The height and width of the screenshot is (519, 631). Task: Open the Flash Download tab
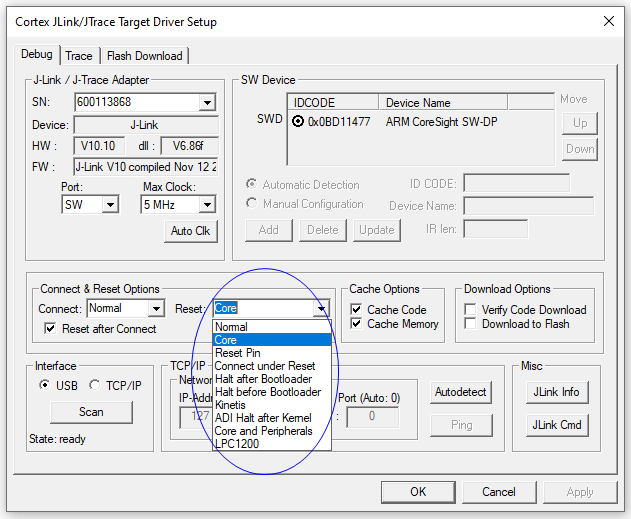(144, 56)
